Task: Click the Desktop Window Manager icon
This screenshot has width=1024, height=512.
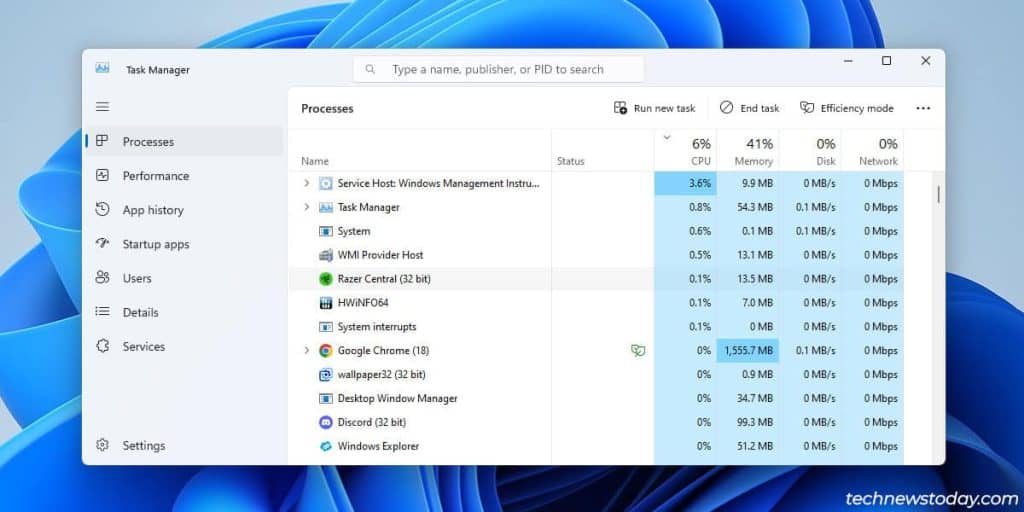Action: (325, 398)
